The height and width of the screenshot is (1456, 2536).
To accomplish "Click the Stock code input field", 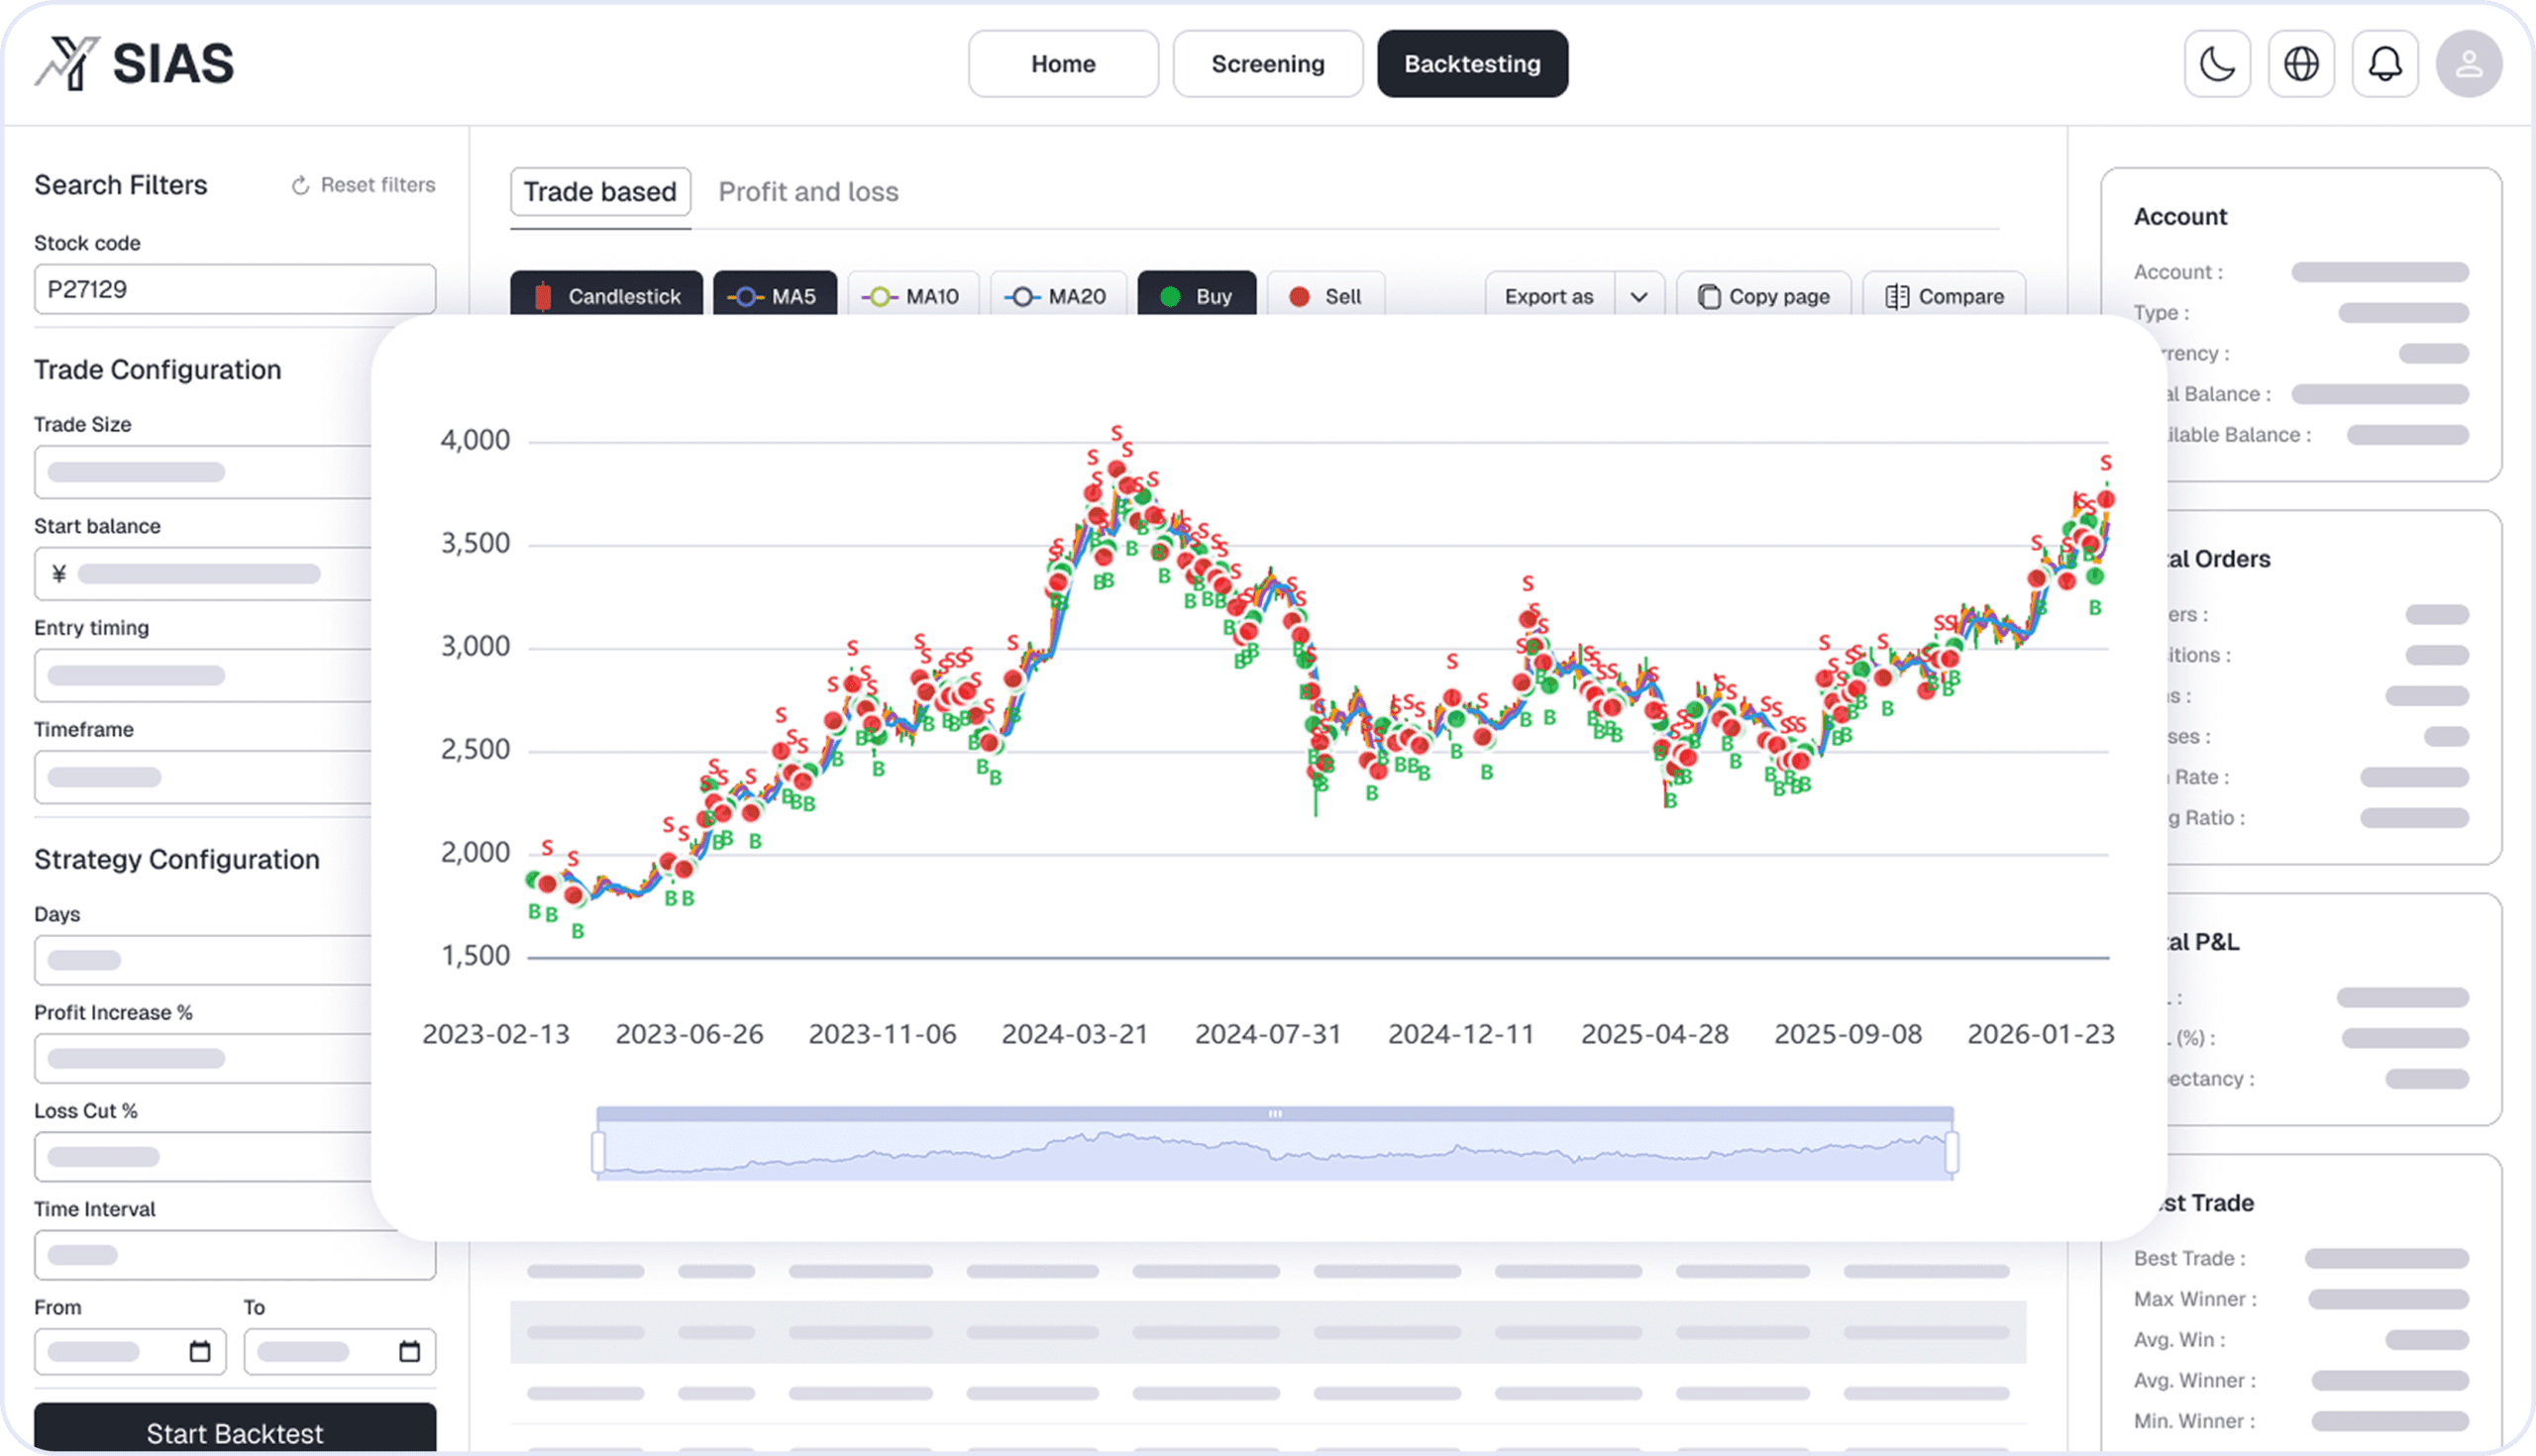I will point(235,290).
